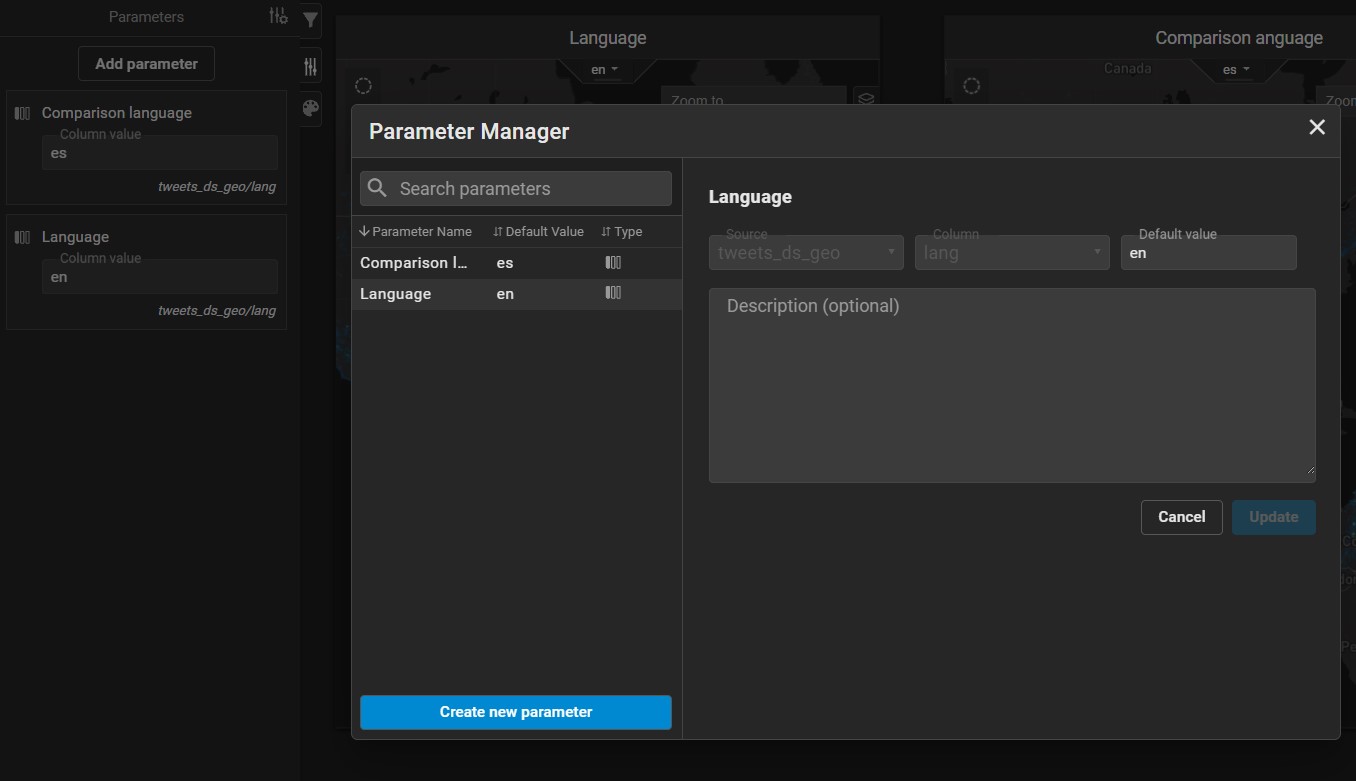
Task: Close the Parameter Manager dialog
Action: (x=1317, y=127)
